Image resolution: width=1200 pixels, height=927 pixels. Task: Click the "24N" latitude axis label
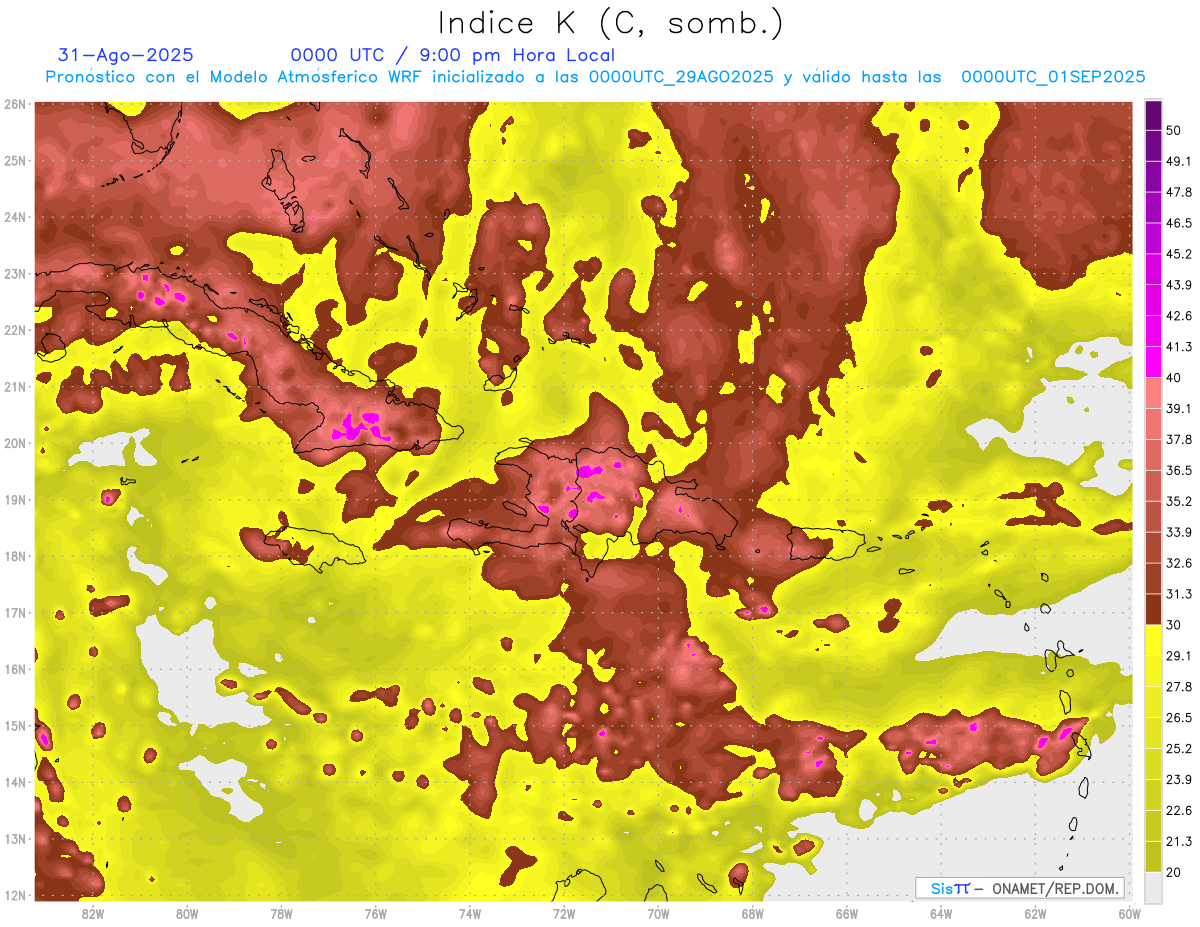[x=15, y=217]
